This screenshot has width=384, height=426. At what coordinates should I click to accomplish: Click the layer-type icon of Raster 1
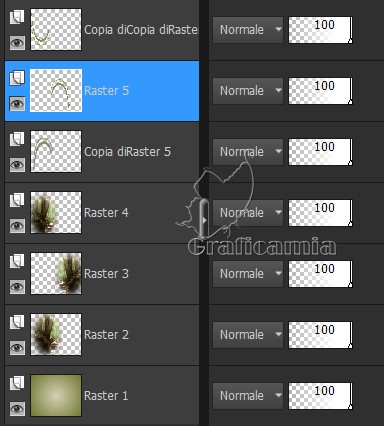pyautogui.click(x=17, y=383)
